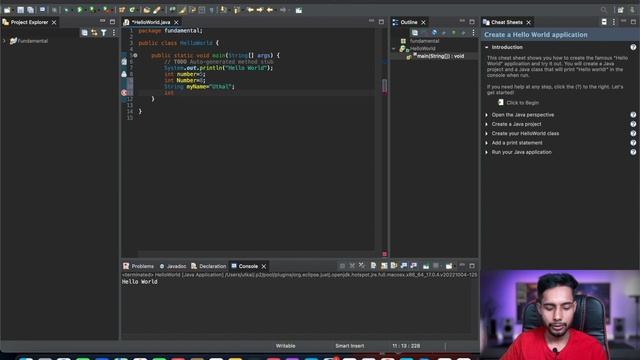Click the Pin Editor icon in toolbar
Image resolution: width=640 pixels, height=360 pixels.
coord(299,10)
